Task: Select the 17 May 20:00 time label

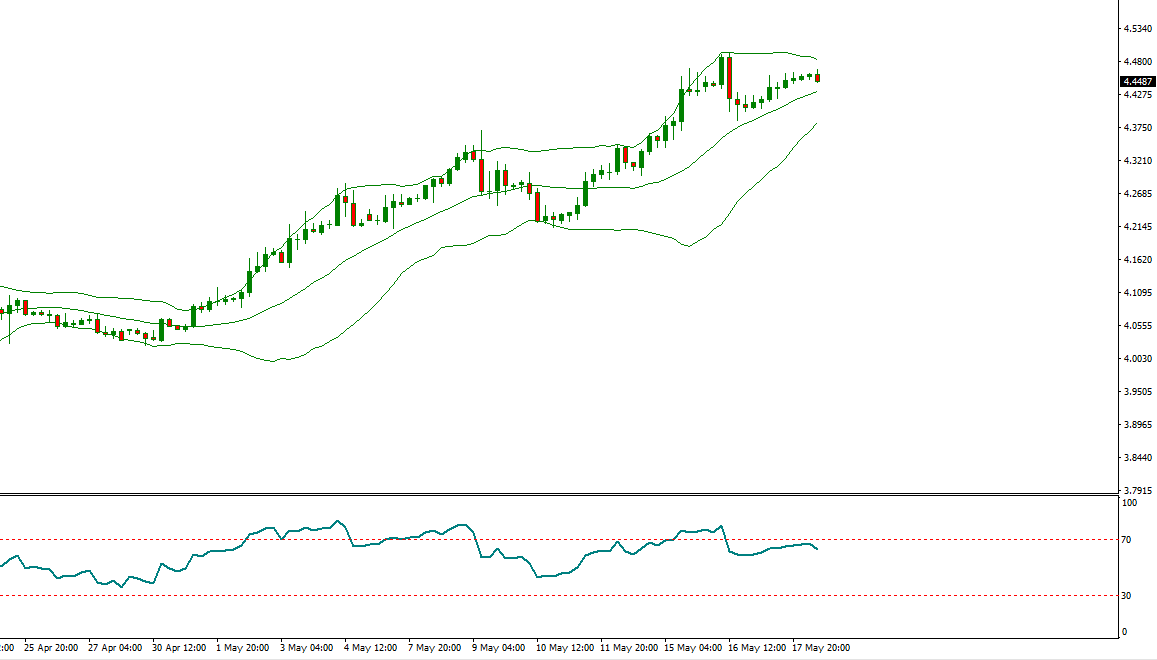Action: pos(821,647)
